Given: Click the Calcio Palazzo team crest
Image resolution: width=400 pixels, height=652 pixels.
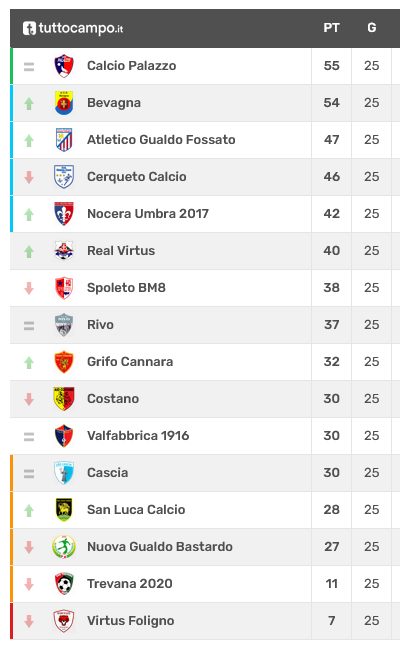Looking at the screenshot, I should tap(64, 66).
